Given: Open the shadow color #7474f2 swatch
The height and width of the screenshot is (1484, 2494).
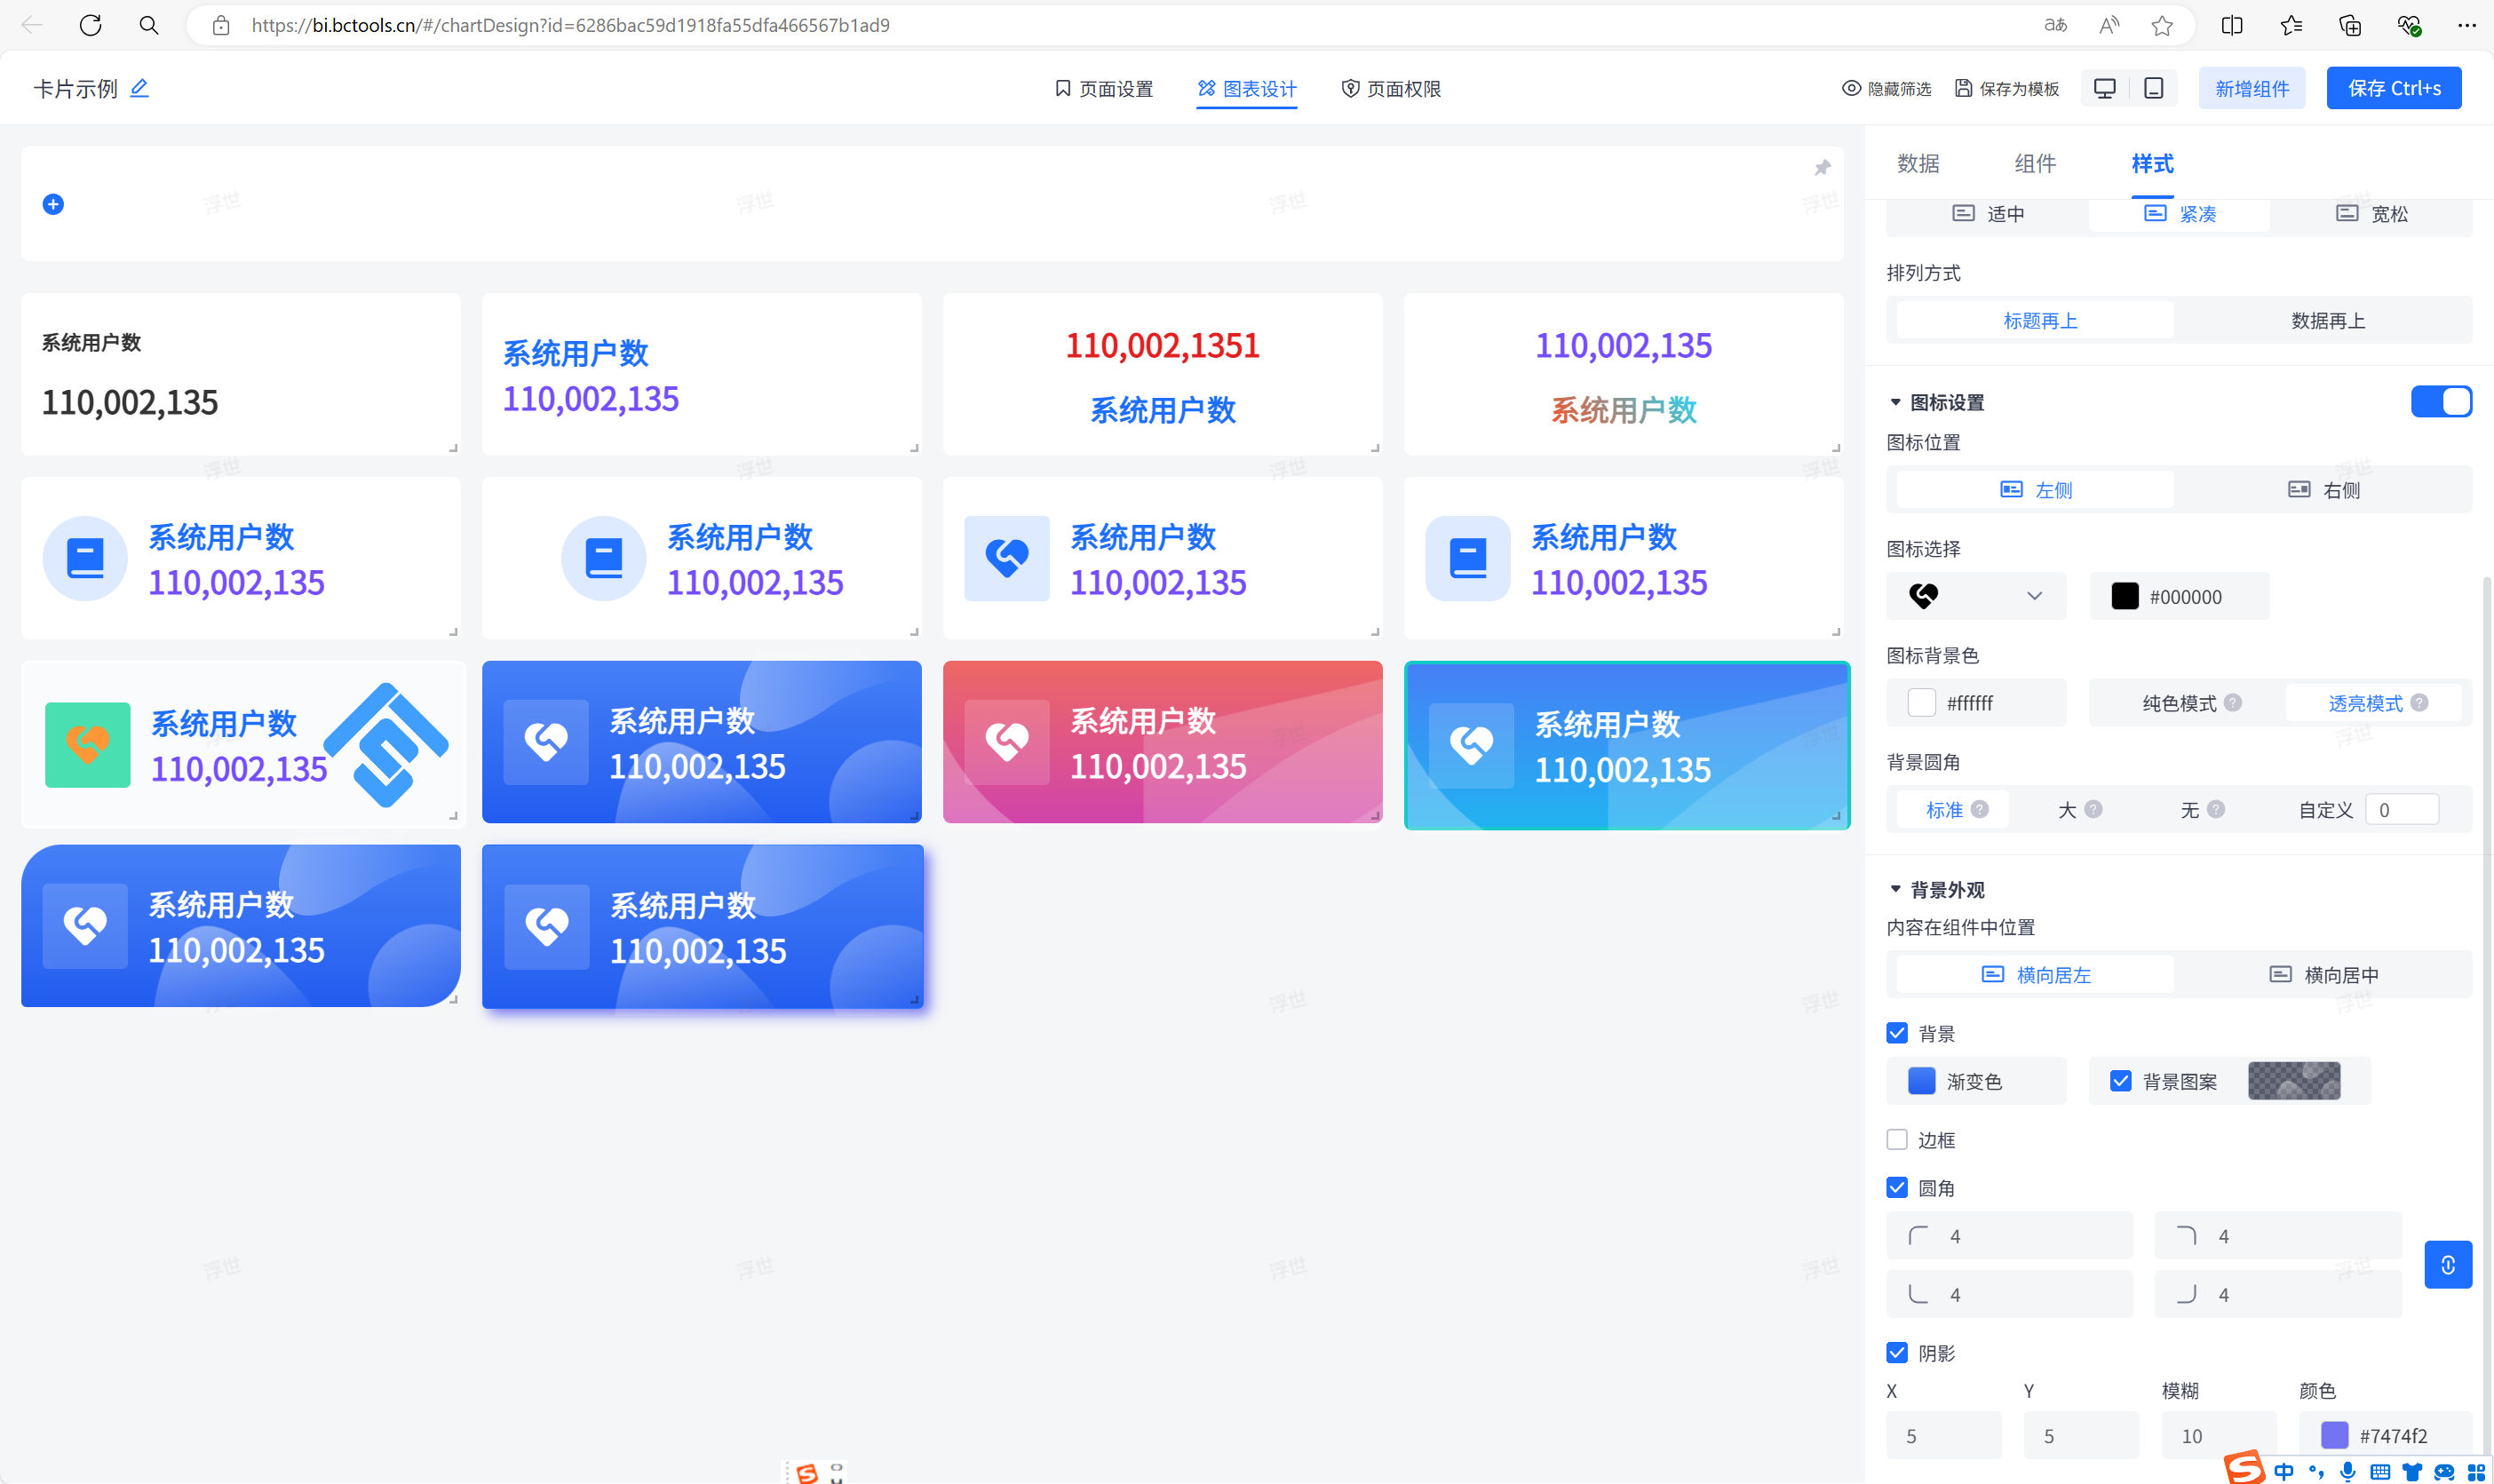Looking at the screenshot, I should [2334, 1435].
